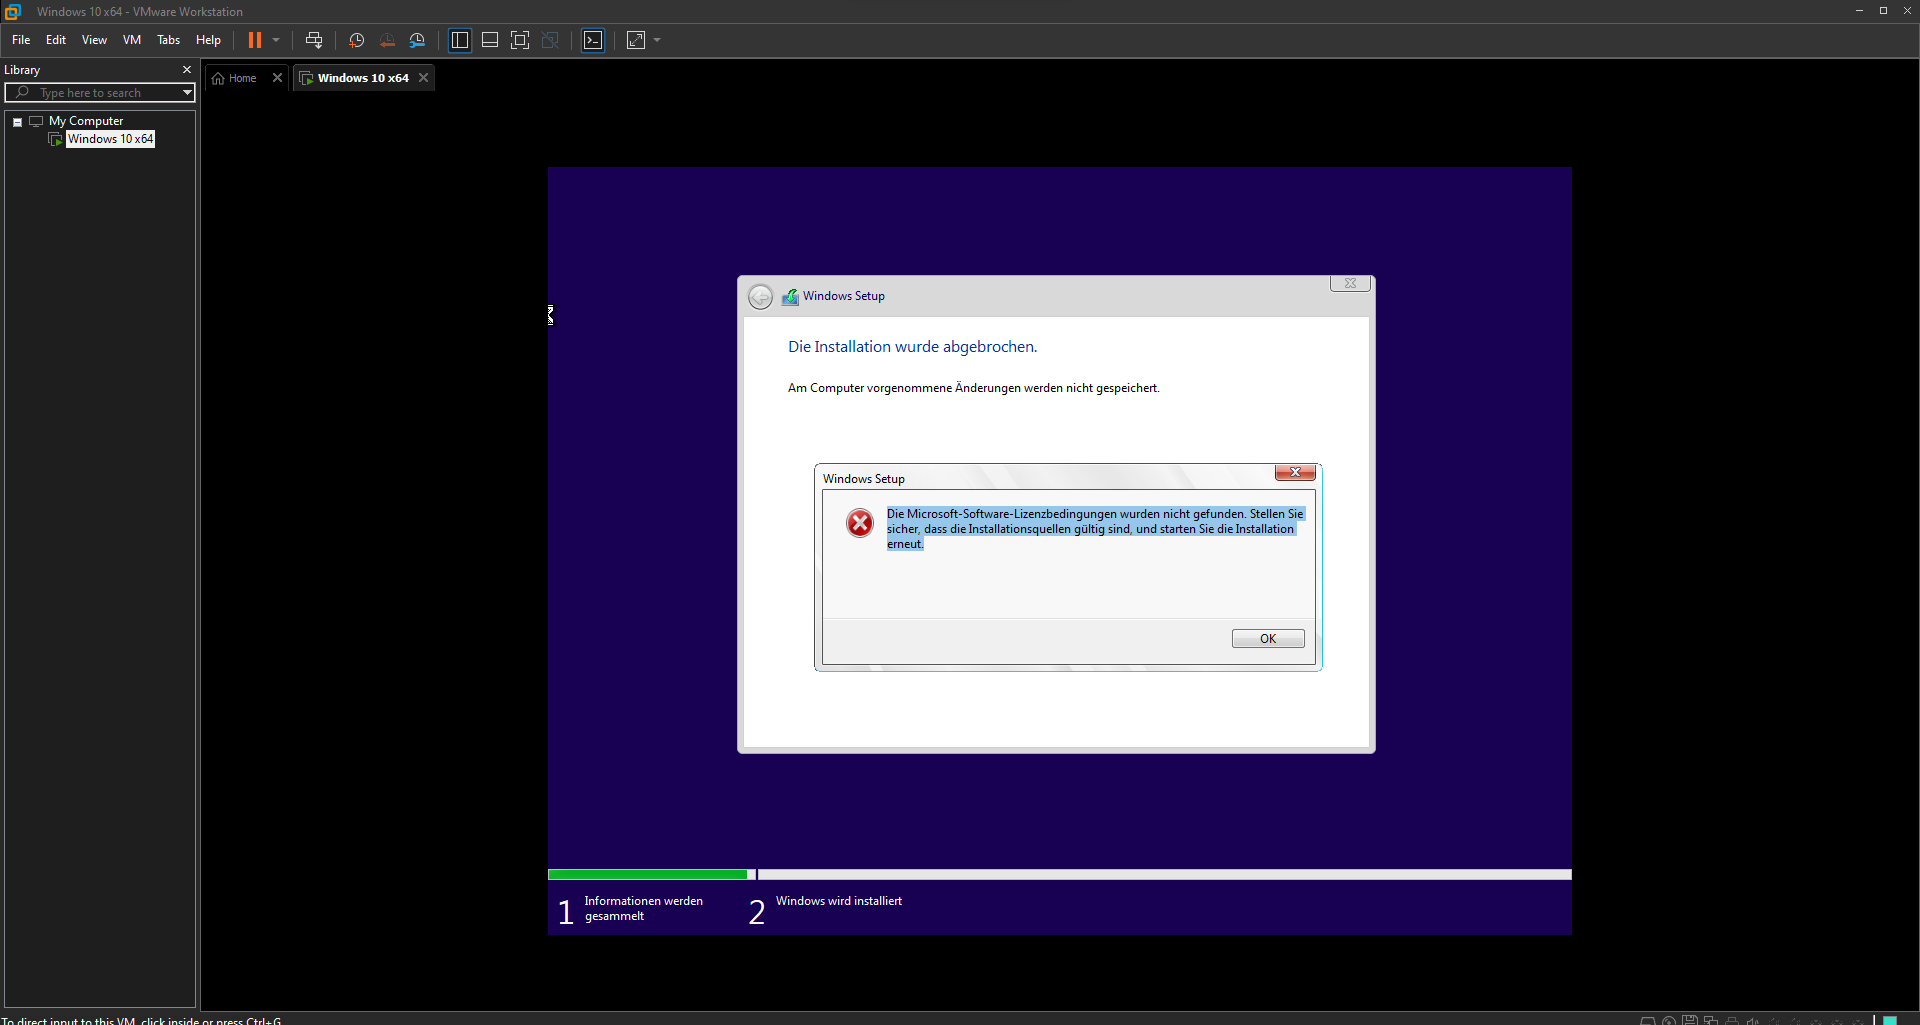
Task: Toggle the console view button
Action: (593, 40)
